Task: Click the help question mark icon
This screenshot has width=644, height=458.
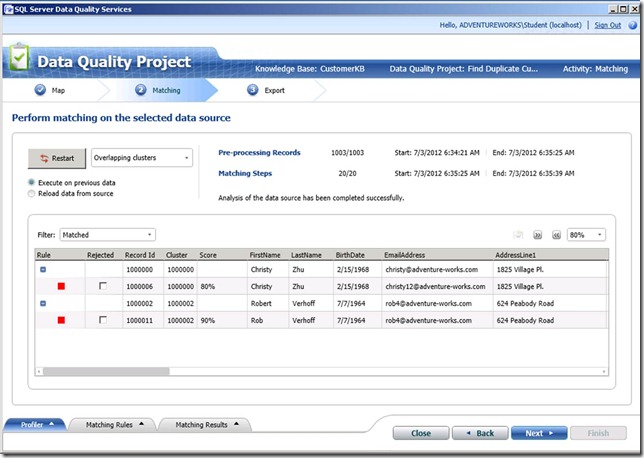Action: (x=631, y=25)
